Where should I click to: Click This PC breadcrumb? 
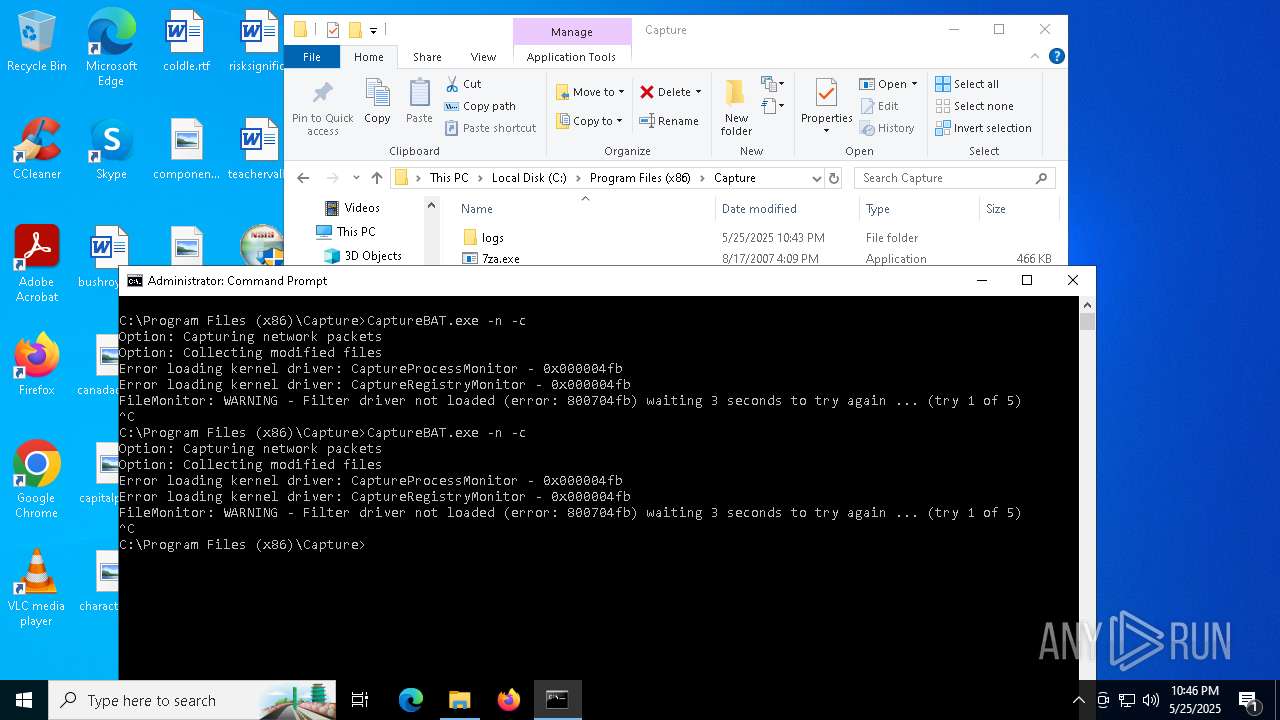[449, 178]
